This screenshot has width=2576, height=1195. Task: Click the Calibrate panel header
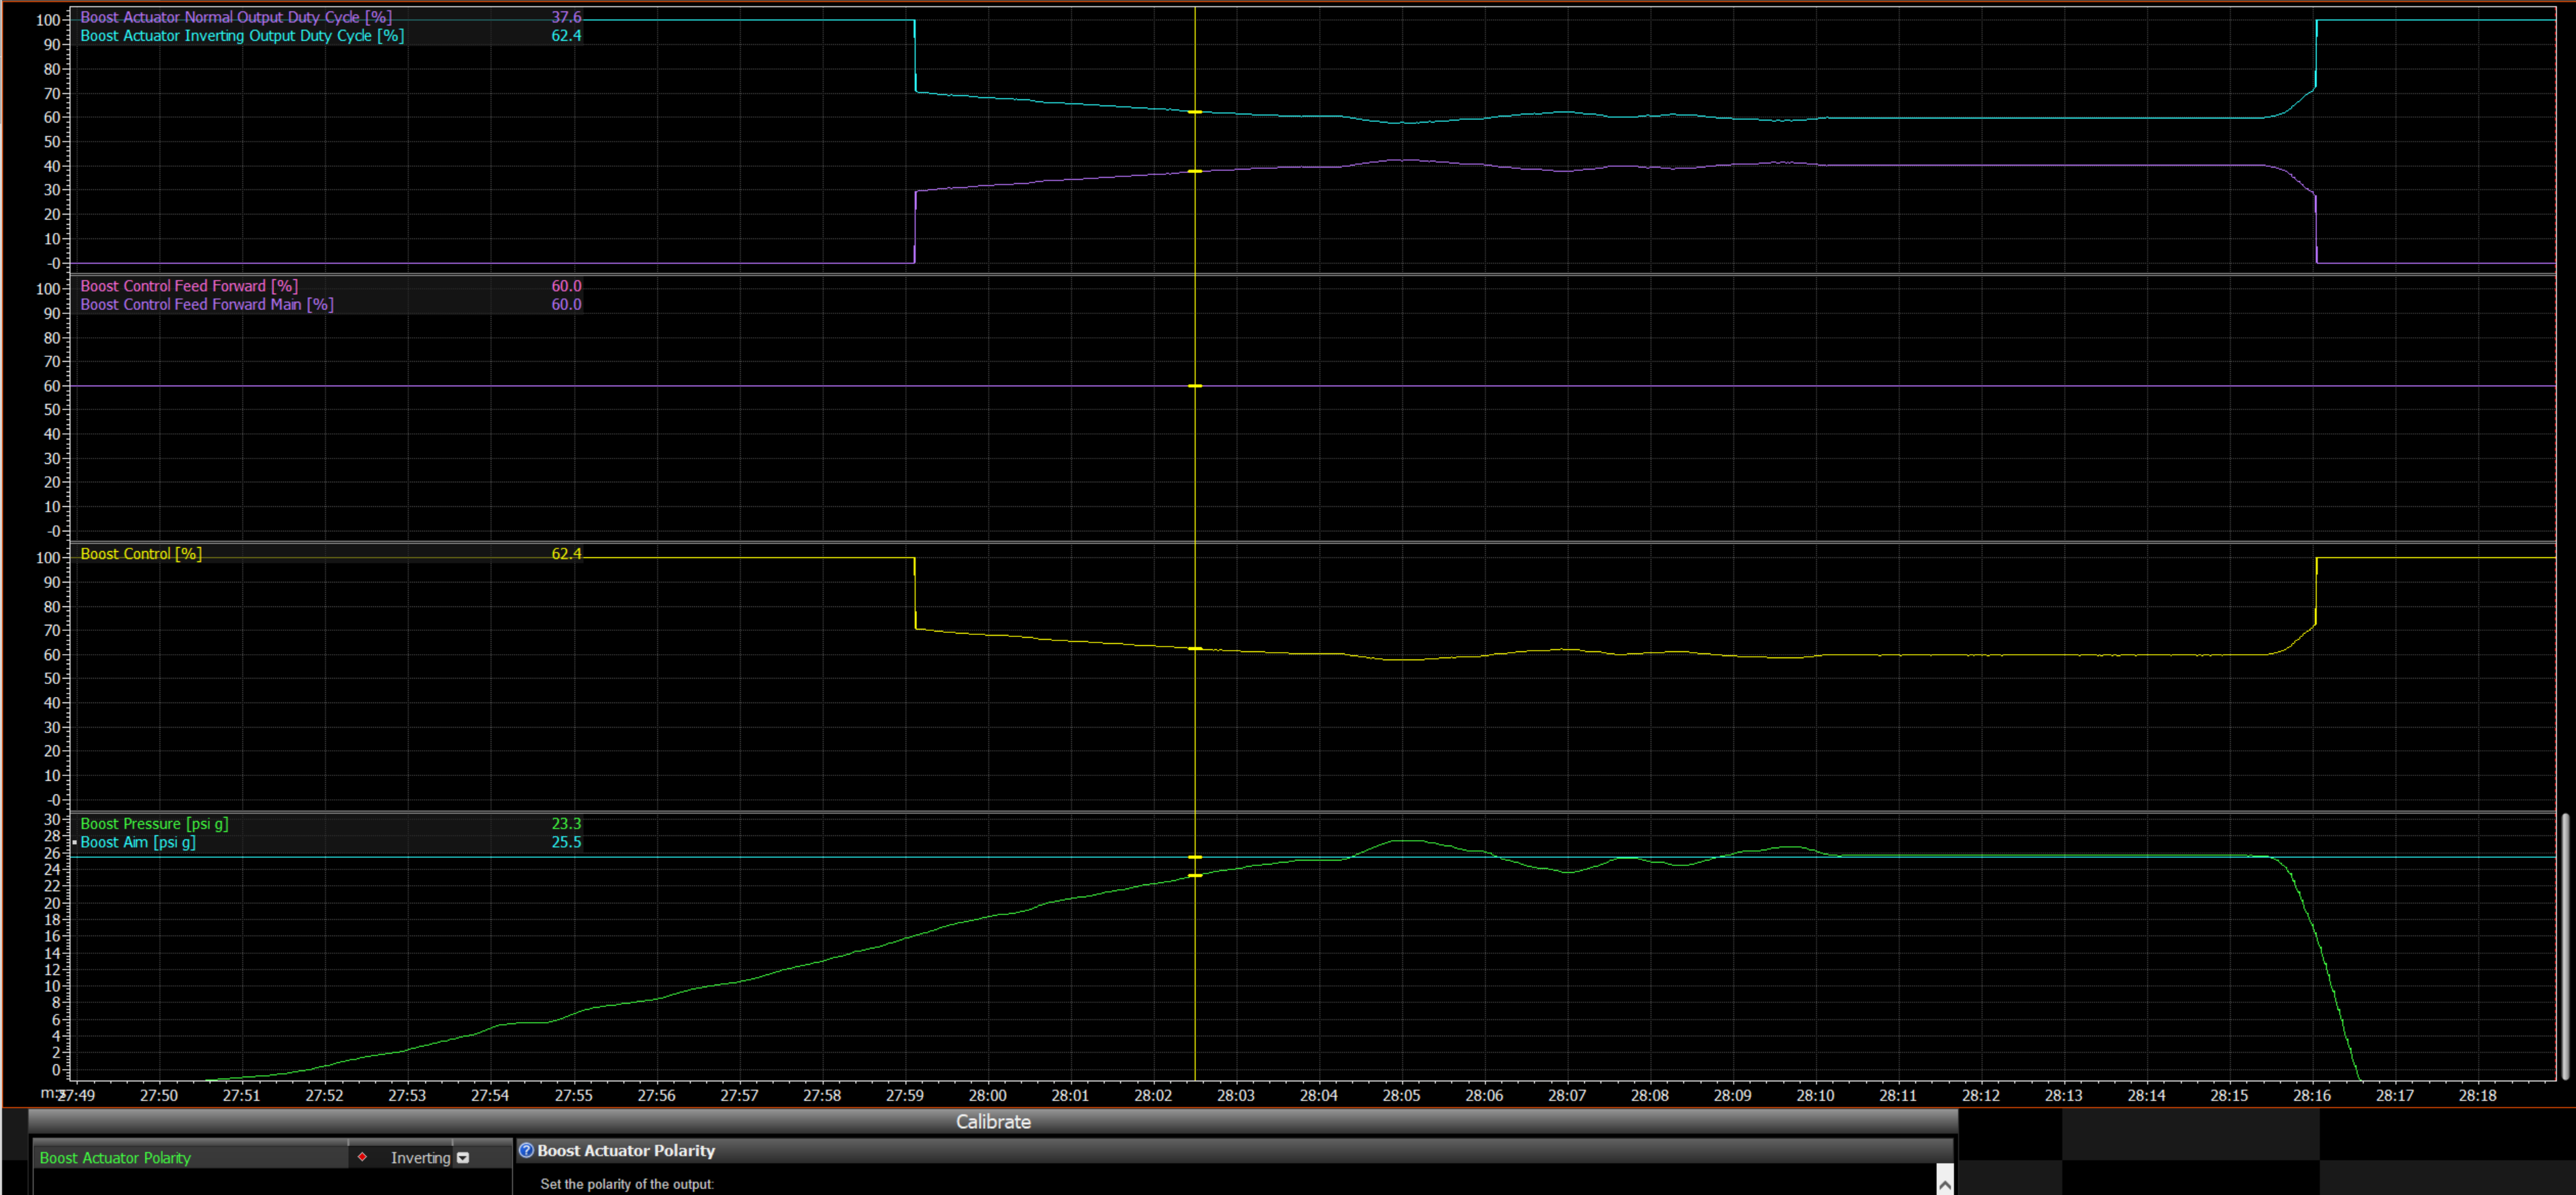992,1122
